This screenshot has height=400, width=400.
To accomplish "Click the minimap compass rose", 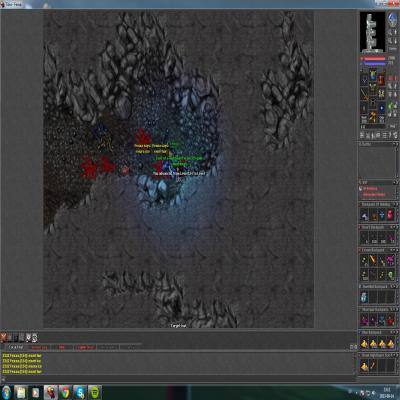I will pyautogui.click(x=393, y=19).
